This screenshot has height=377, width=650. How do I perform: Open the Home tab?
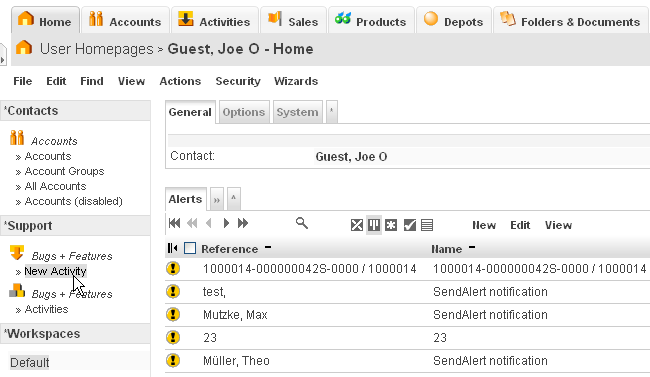[x=45, y=20]
